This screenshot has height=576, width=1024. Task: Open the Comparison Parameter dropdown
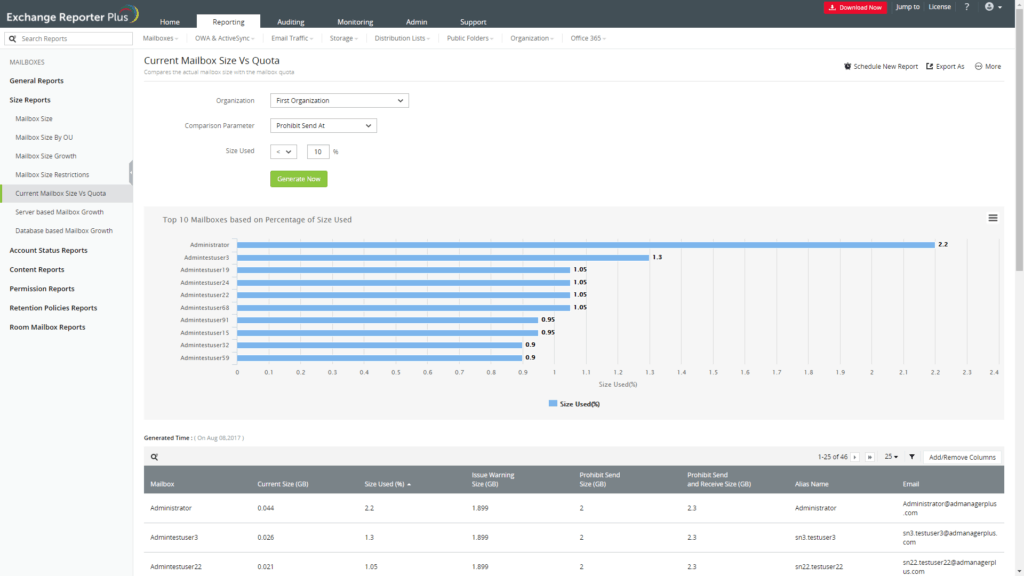[x=323, y=125]
